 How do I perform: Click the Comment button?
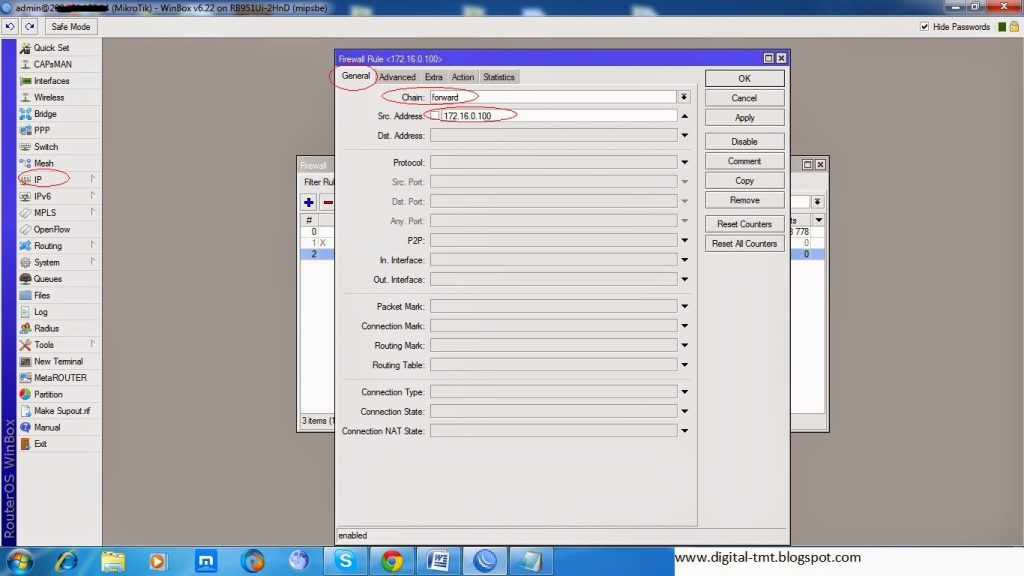744,161
